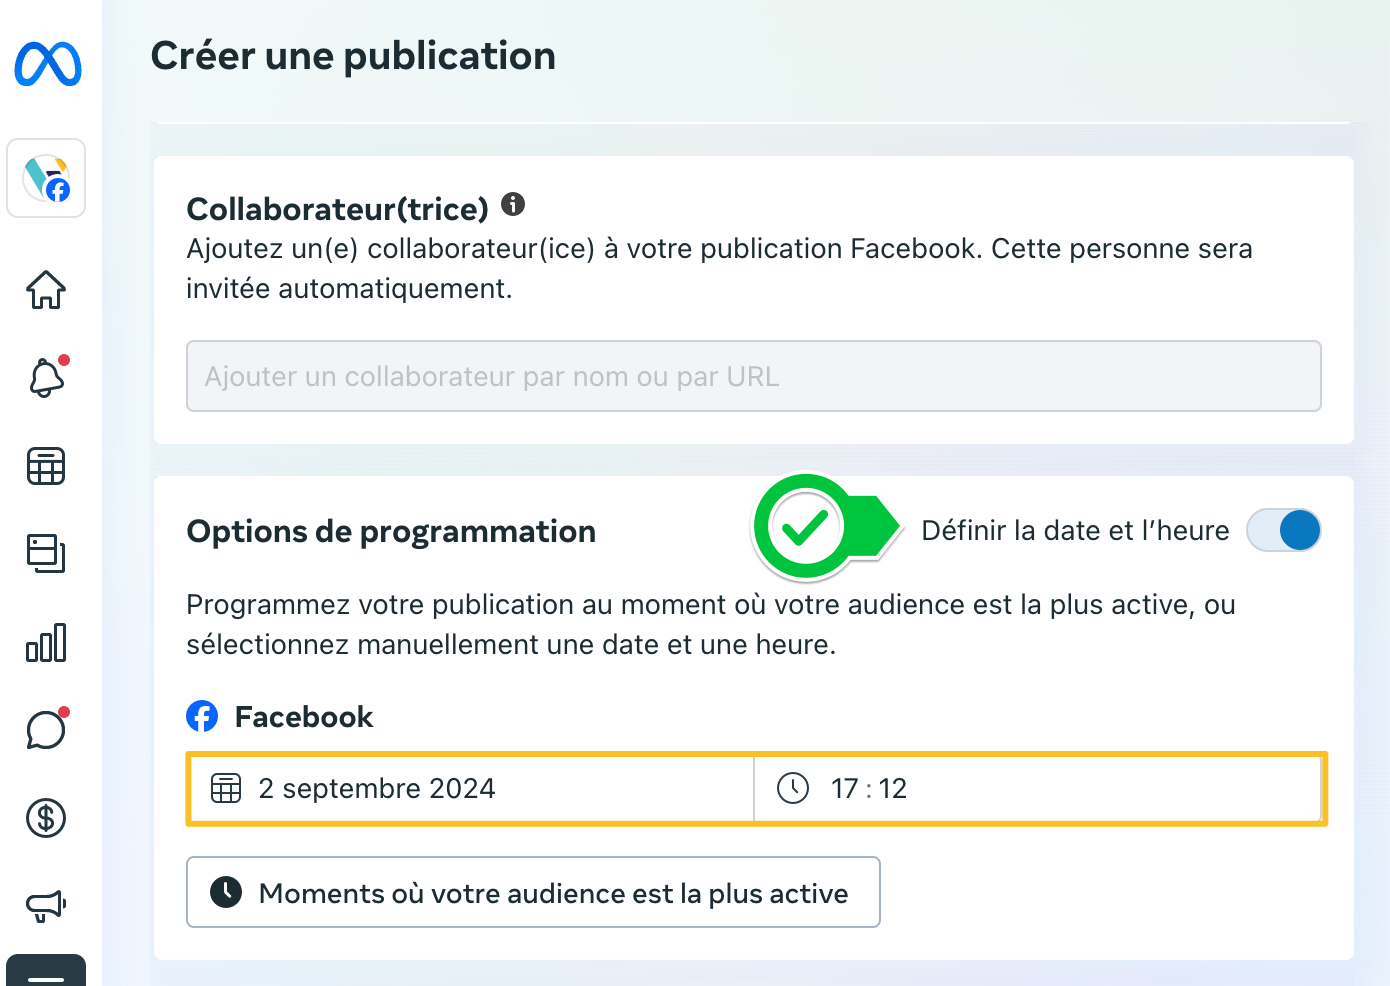Click the clock icon in the time field
This screenshot has height=986, width=1390.
[x=793, y=788]
